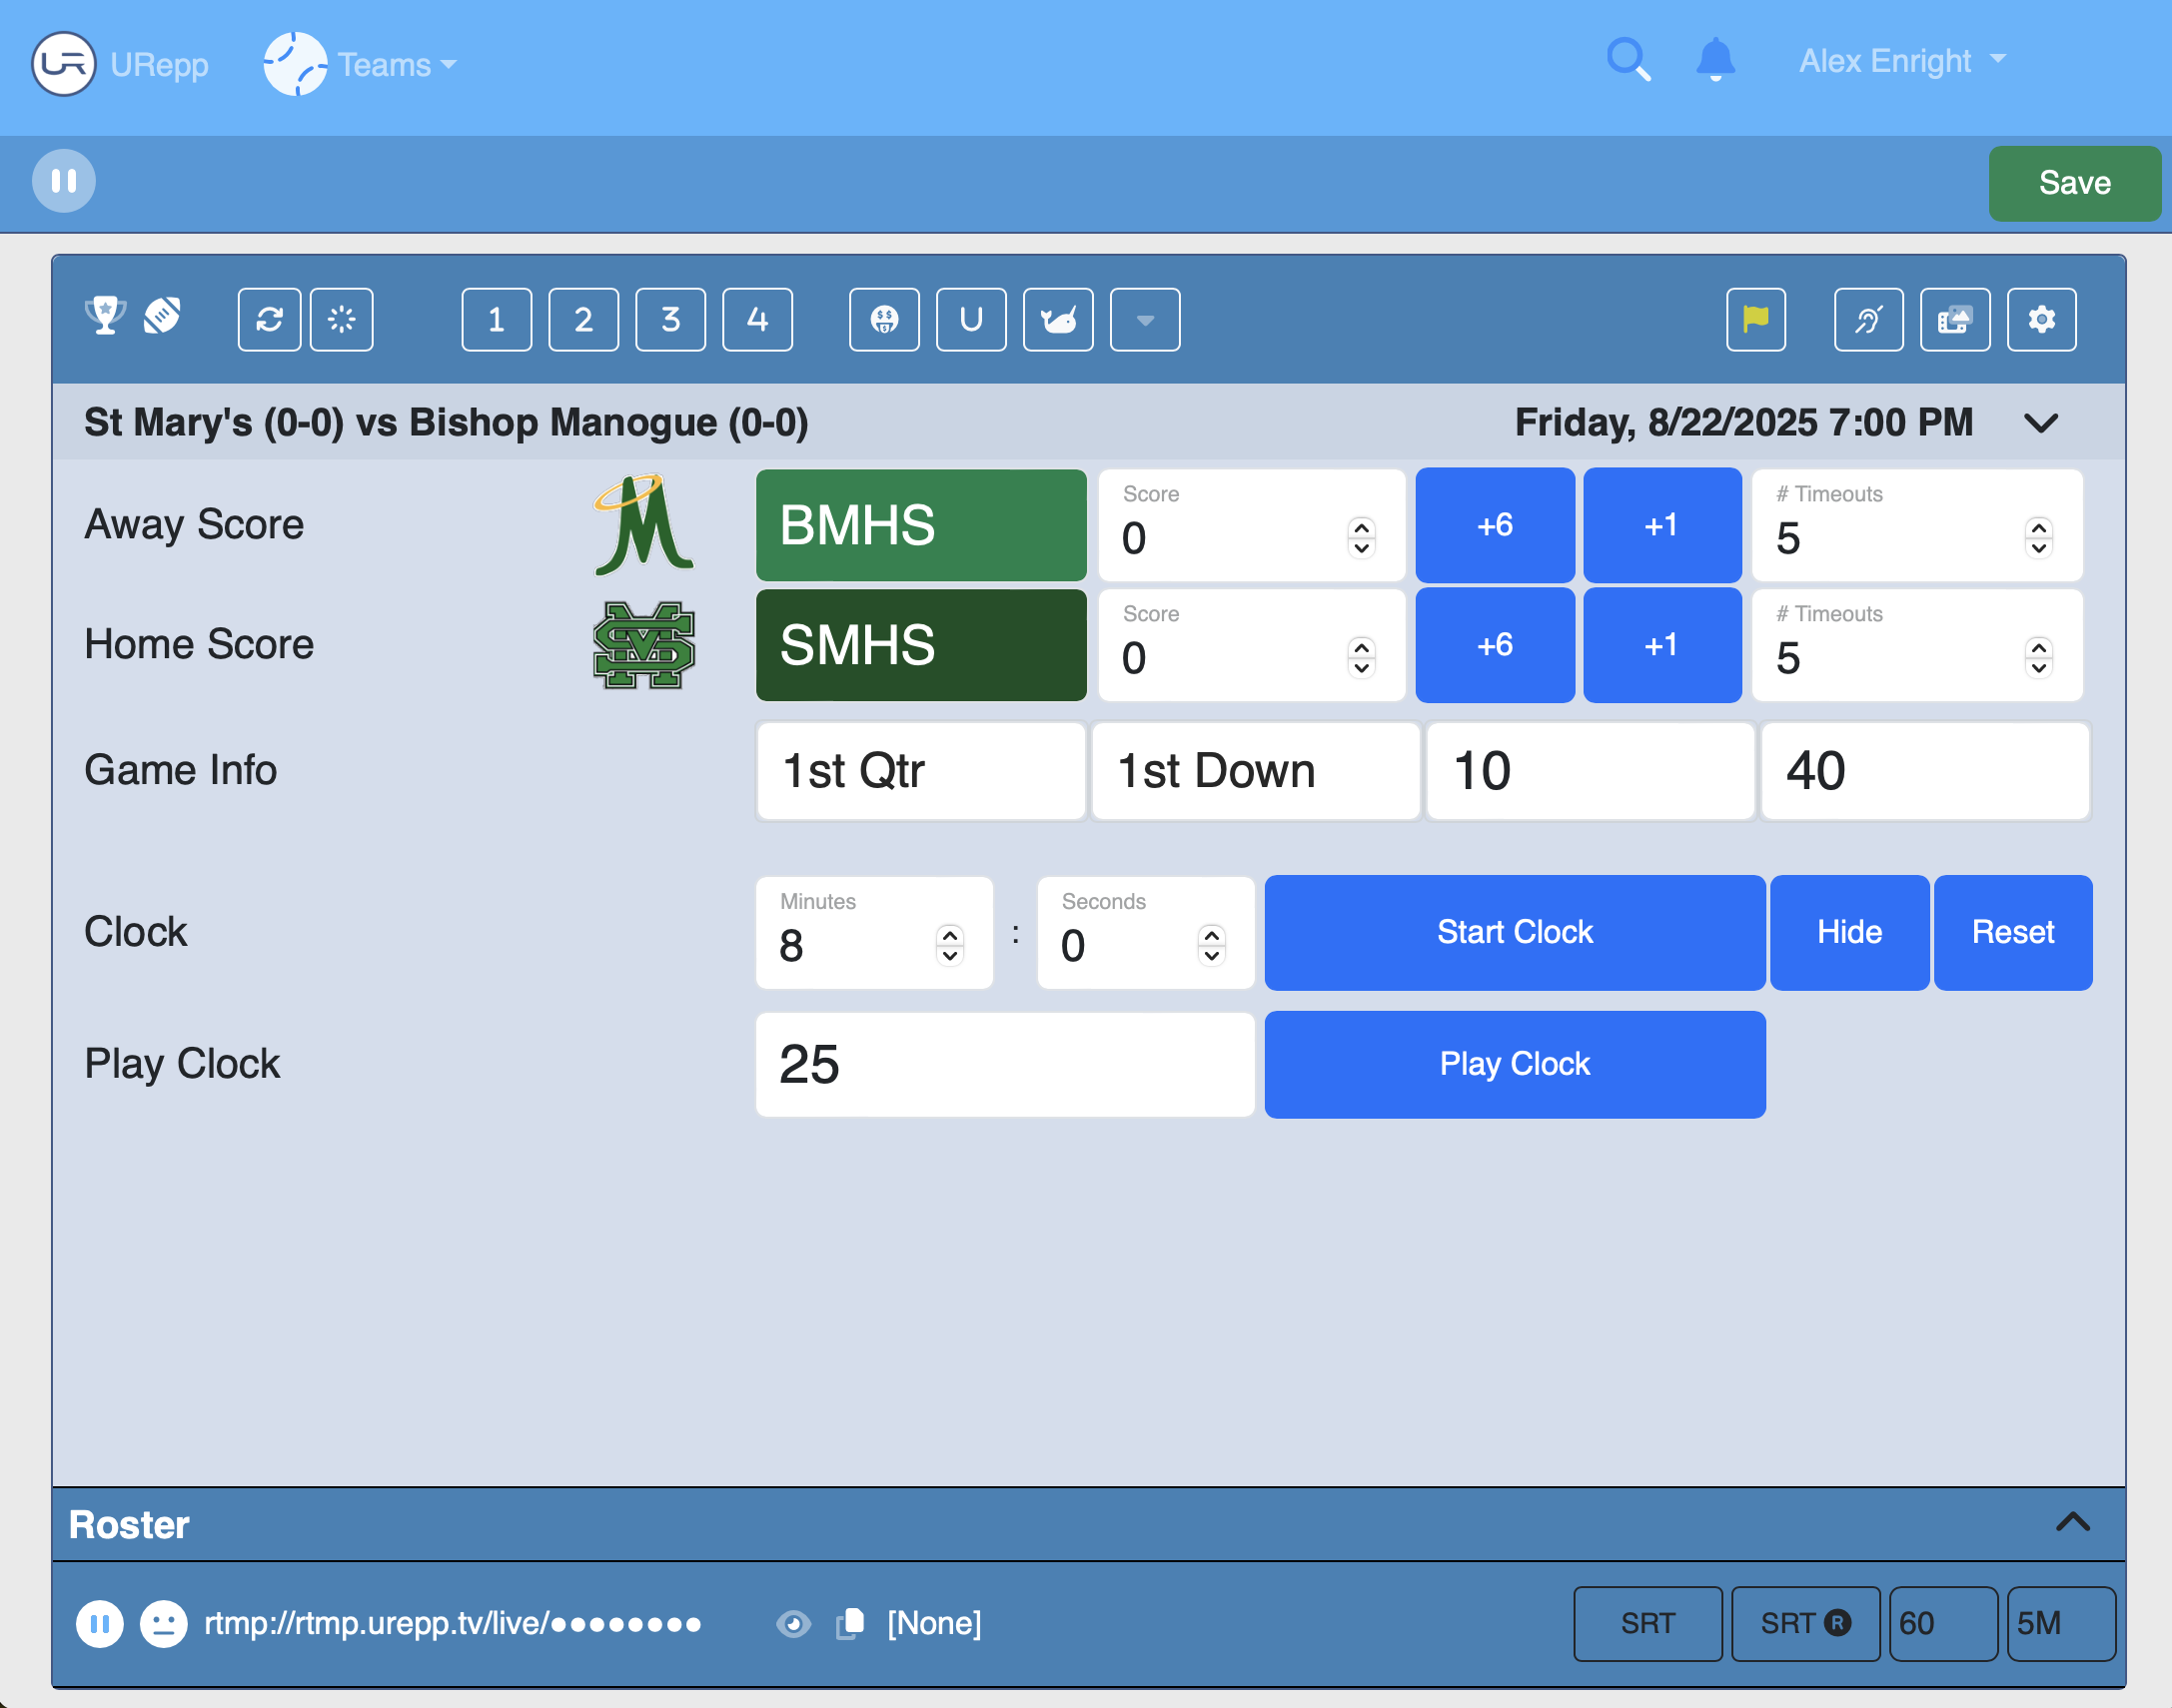Click the refresh sync icon button
This screenshot has width=2172, height=1708.
point(269,320)
